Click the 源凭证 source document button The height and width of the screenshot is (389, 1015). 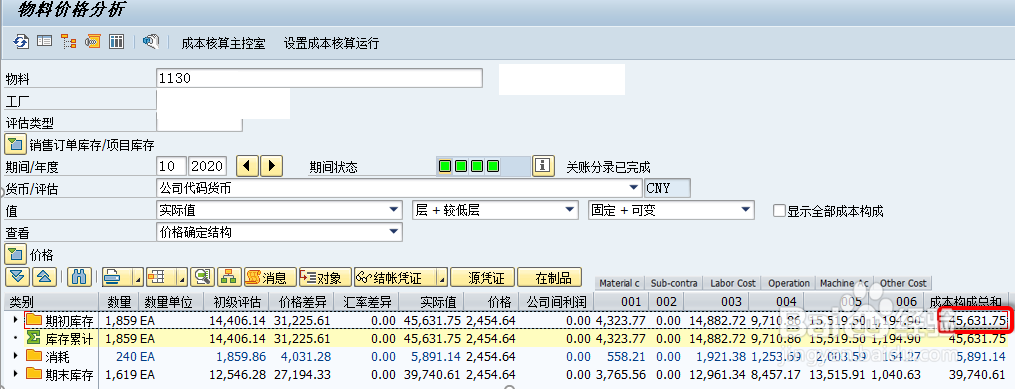pyautogui.click(x=482, y=277)
